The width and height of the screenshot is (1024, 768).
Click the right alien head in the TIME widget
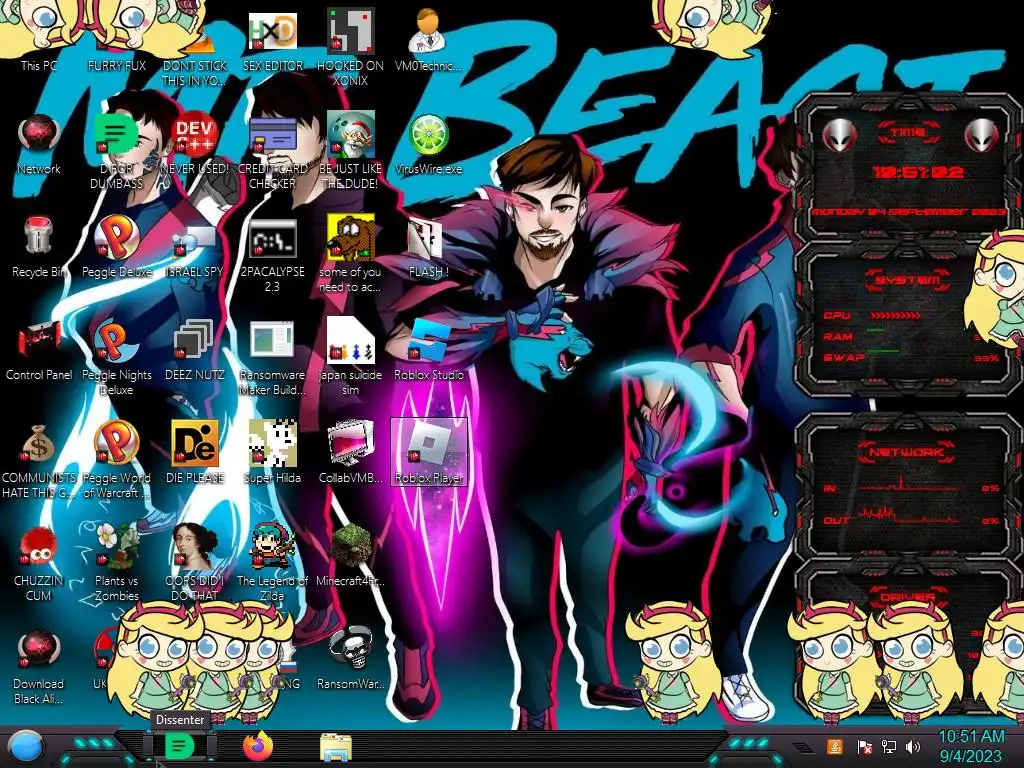click(x=982, y=135)
